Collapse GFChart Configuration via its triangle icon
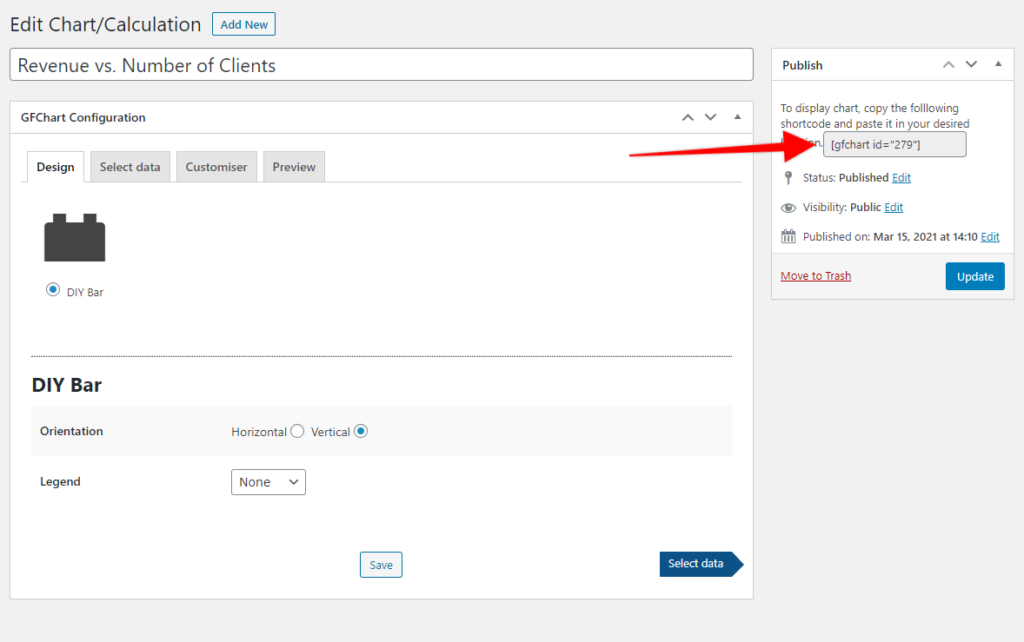 (x=737, y=117)
